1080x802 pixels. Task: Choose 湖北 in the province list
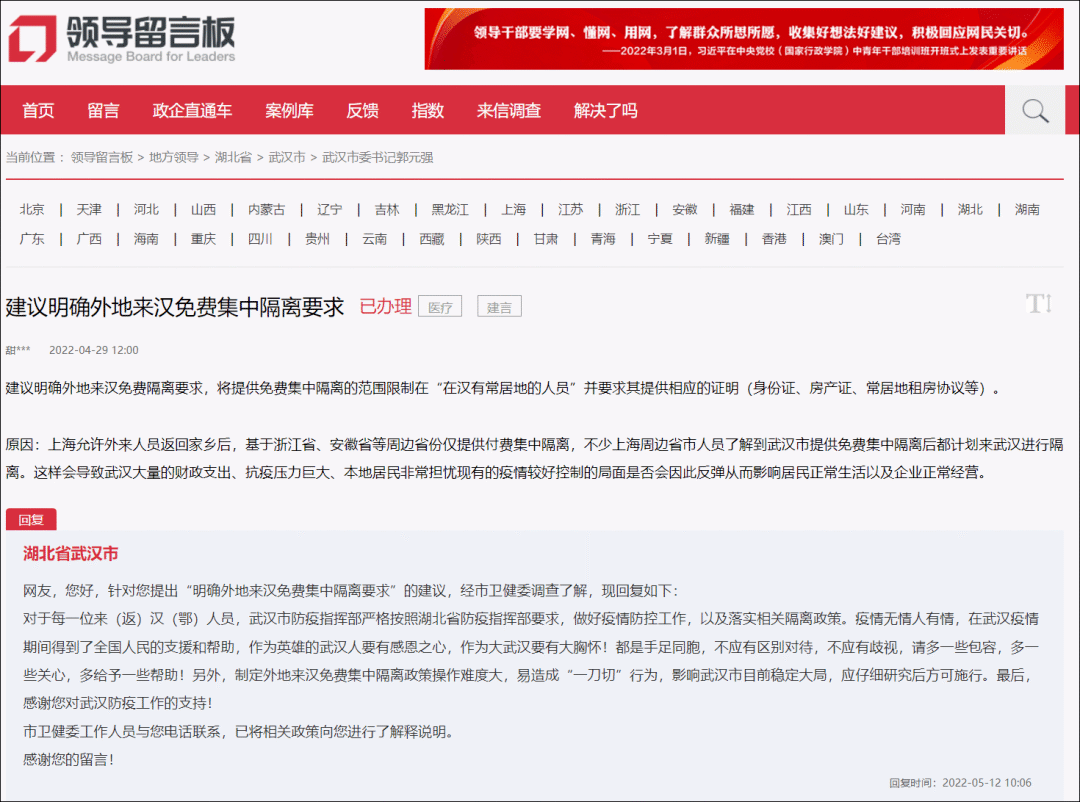coord(970,209)
